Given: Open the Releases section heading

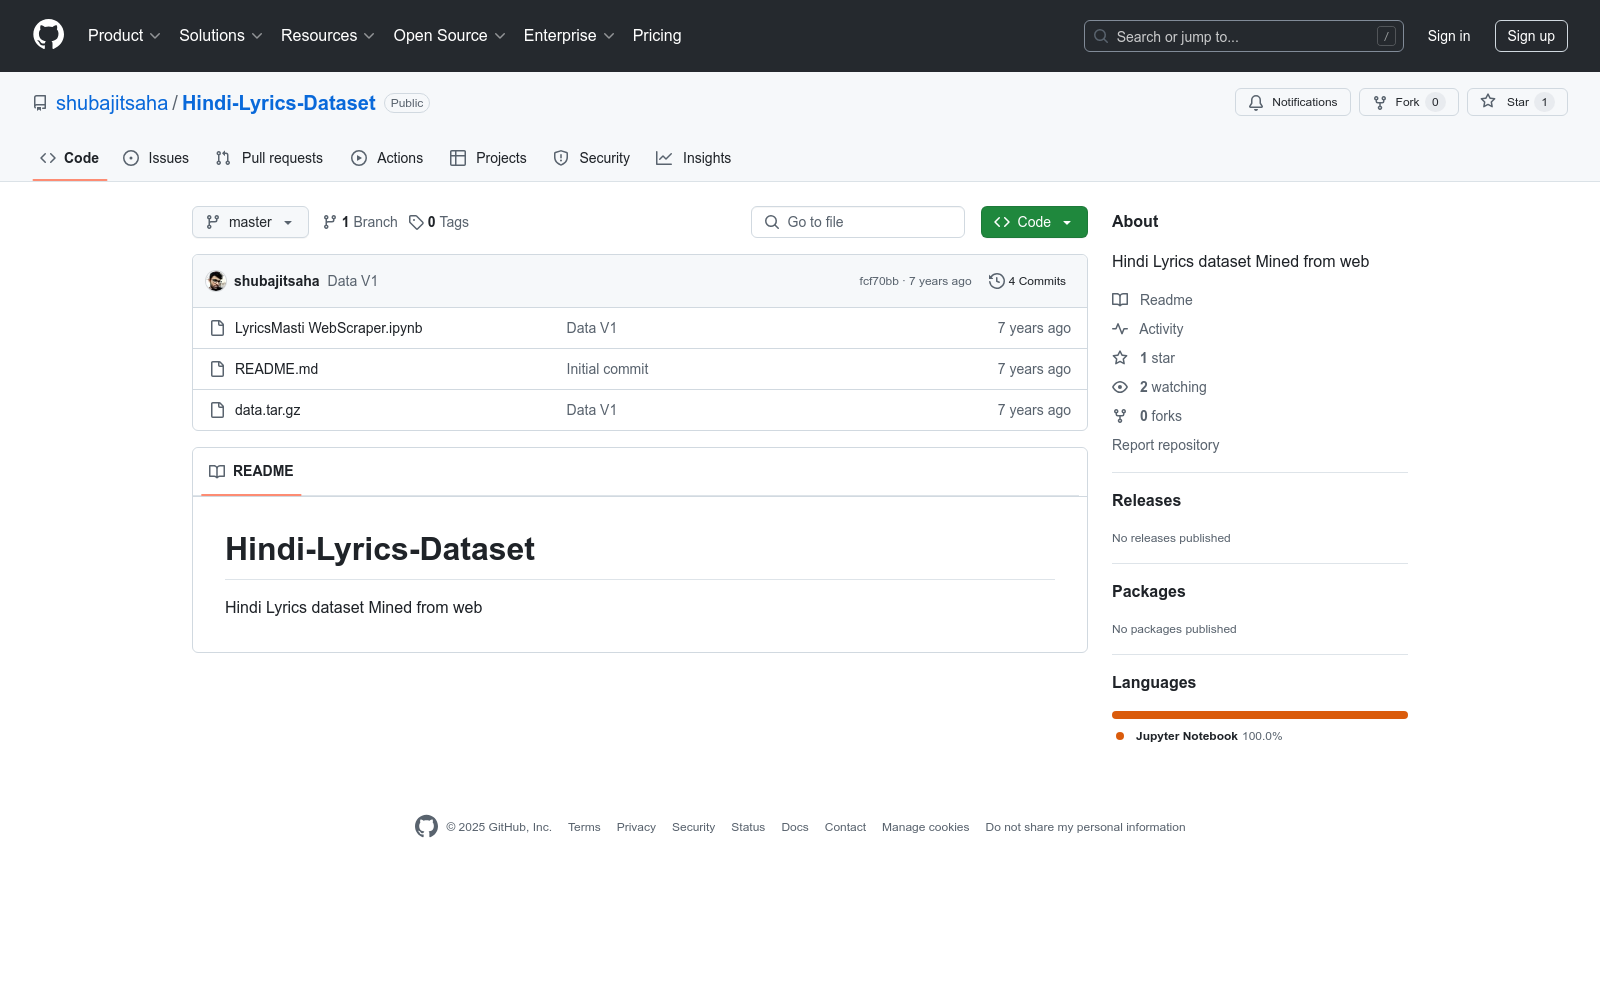Looking at the screenshot, I should (x=1146, y=501).
